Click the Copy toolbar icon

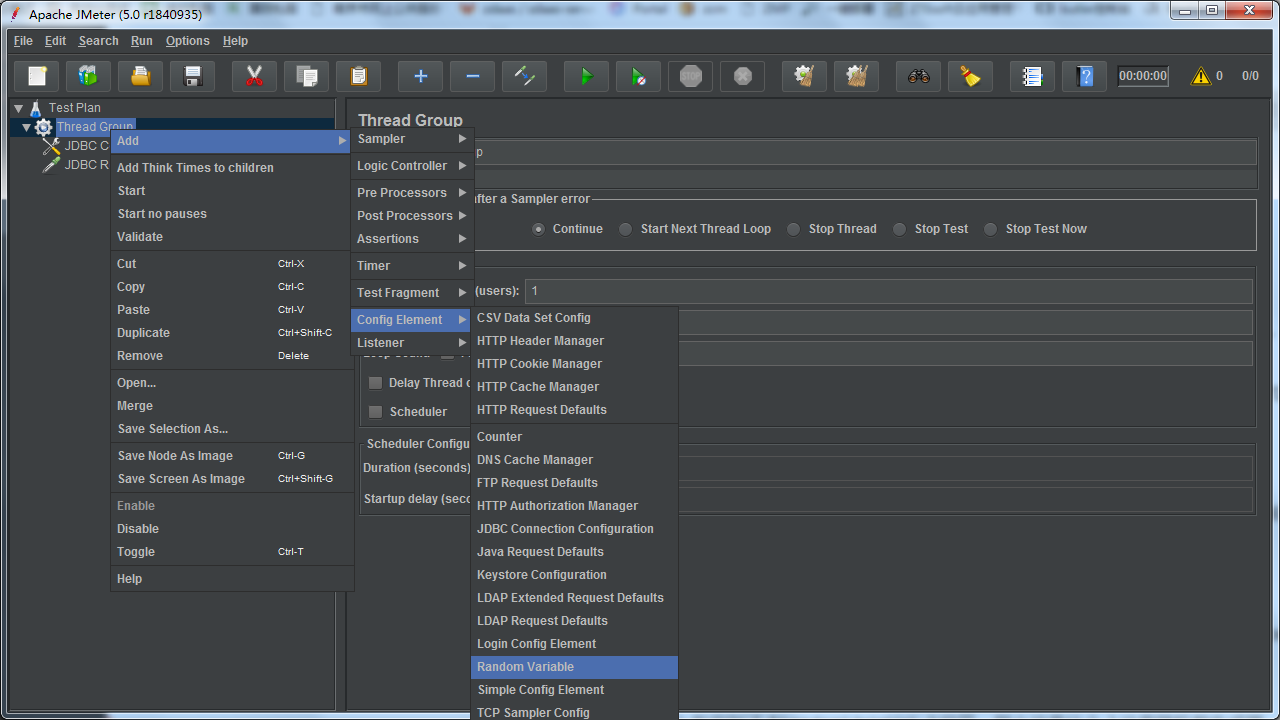click(306, 76)
